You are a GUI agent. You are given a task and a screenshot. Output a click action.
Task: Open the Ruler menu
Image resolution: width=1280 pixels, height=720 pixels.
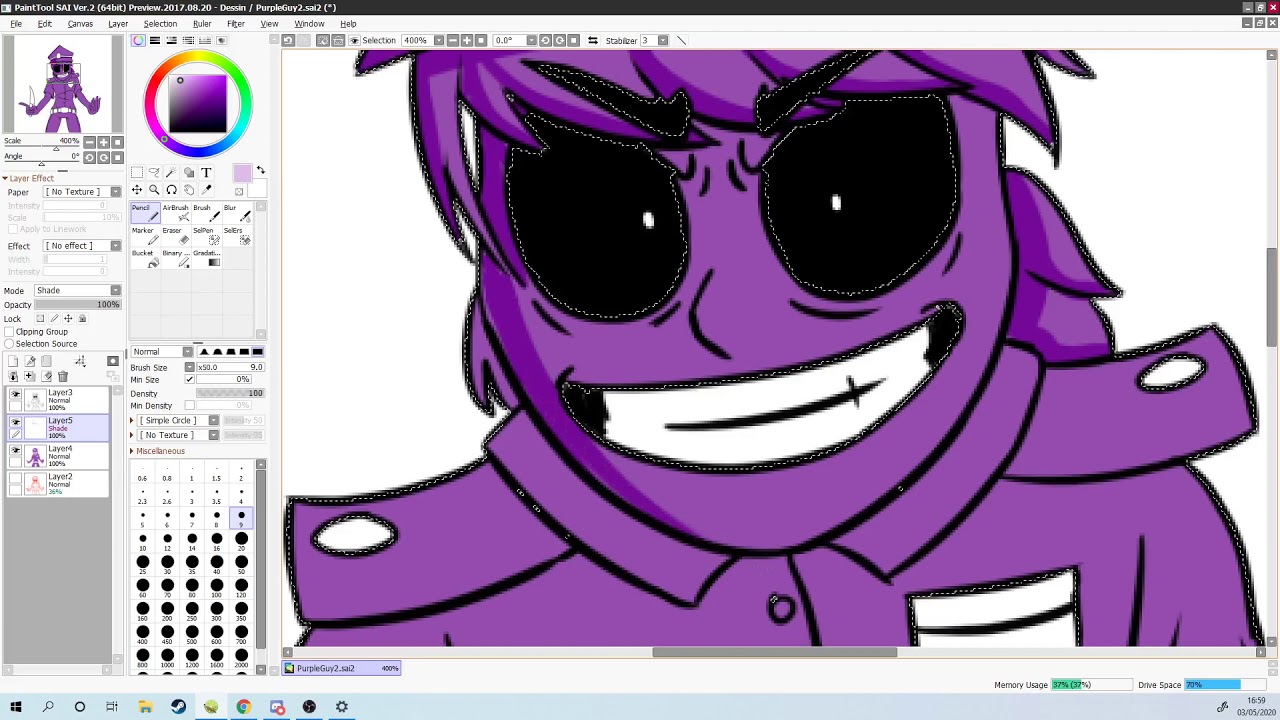[202, 23]
